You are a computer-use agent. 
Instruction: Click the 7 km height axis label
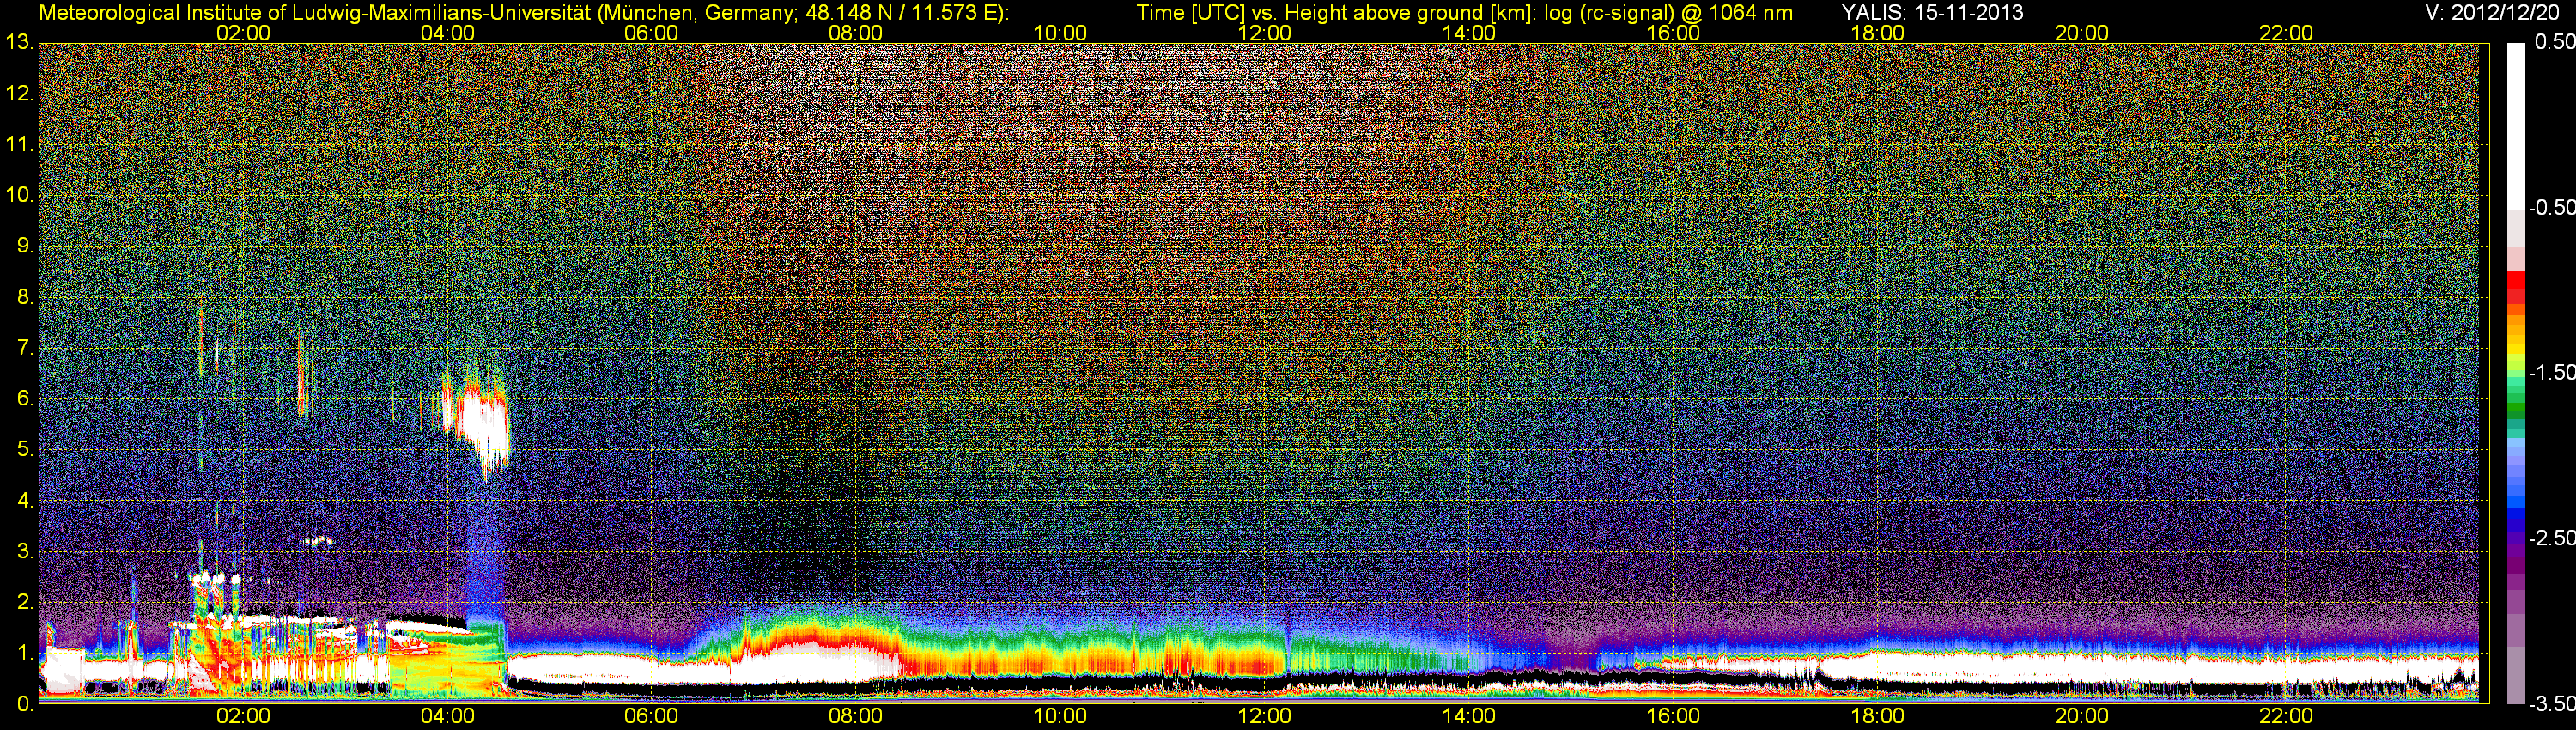25,348
